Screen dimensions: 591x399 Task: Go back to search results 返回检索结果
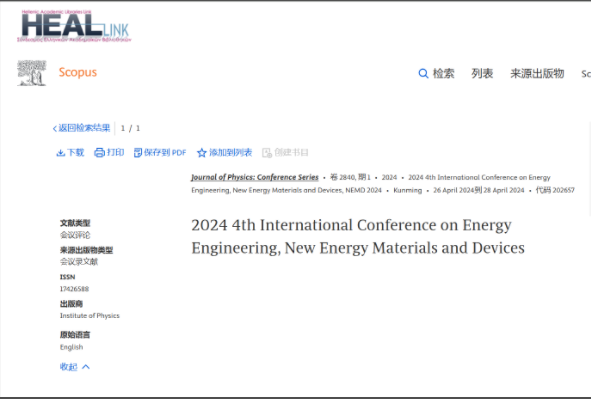point(84,128)
